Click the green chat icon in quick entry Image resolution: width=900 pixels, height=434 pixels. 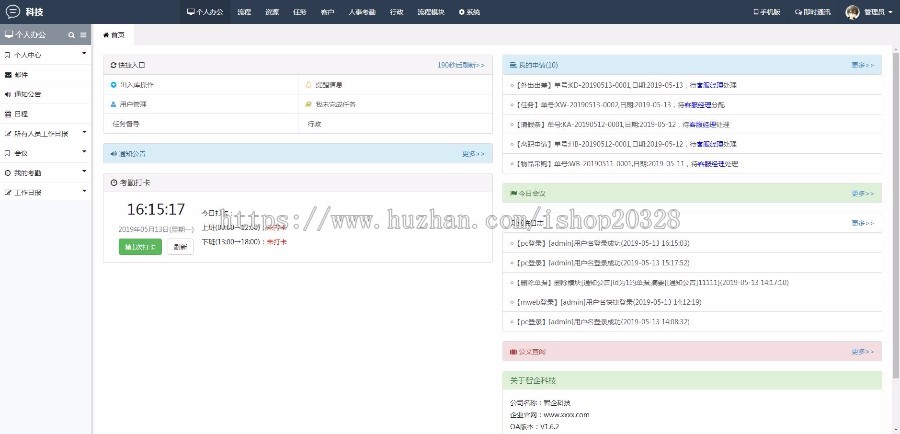(x=308, y=104)
